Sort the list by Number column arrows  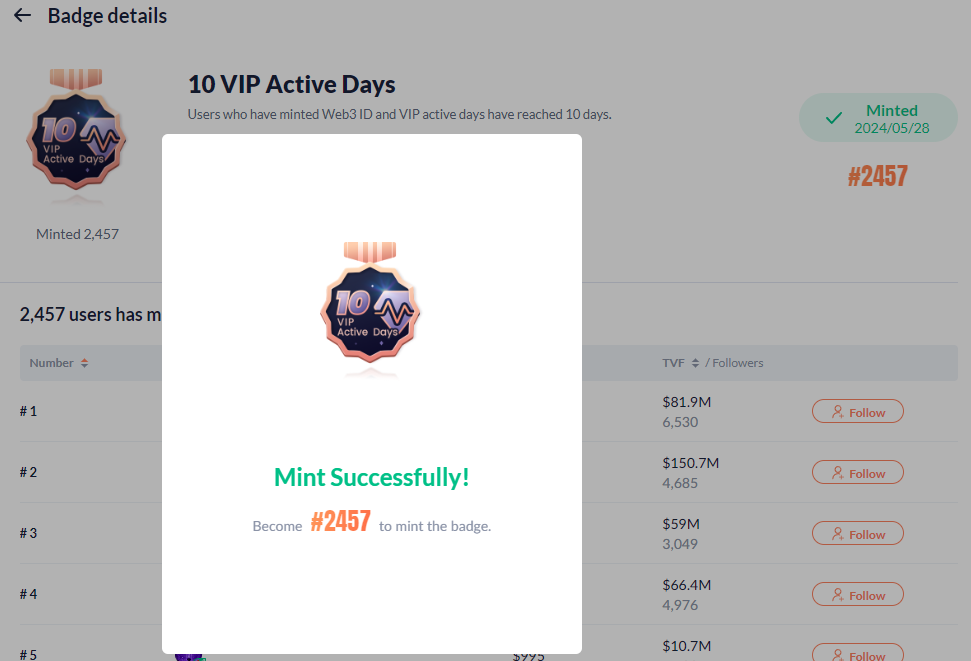pos(84,363)
